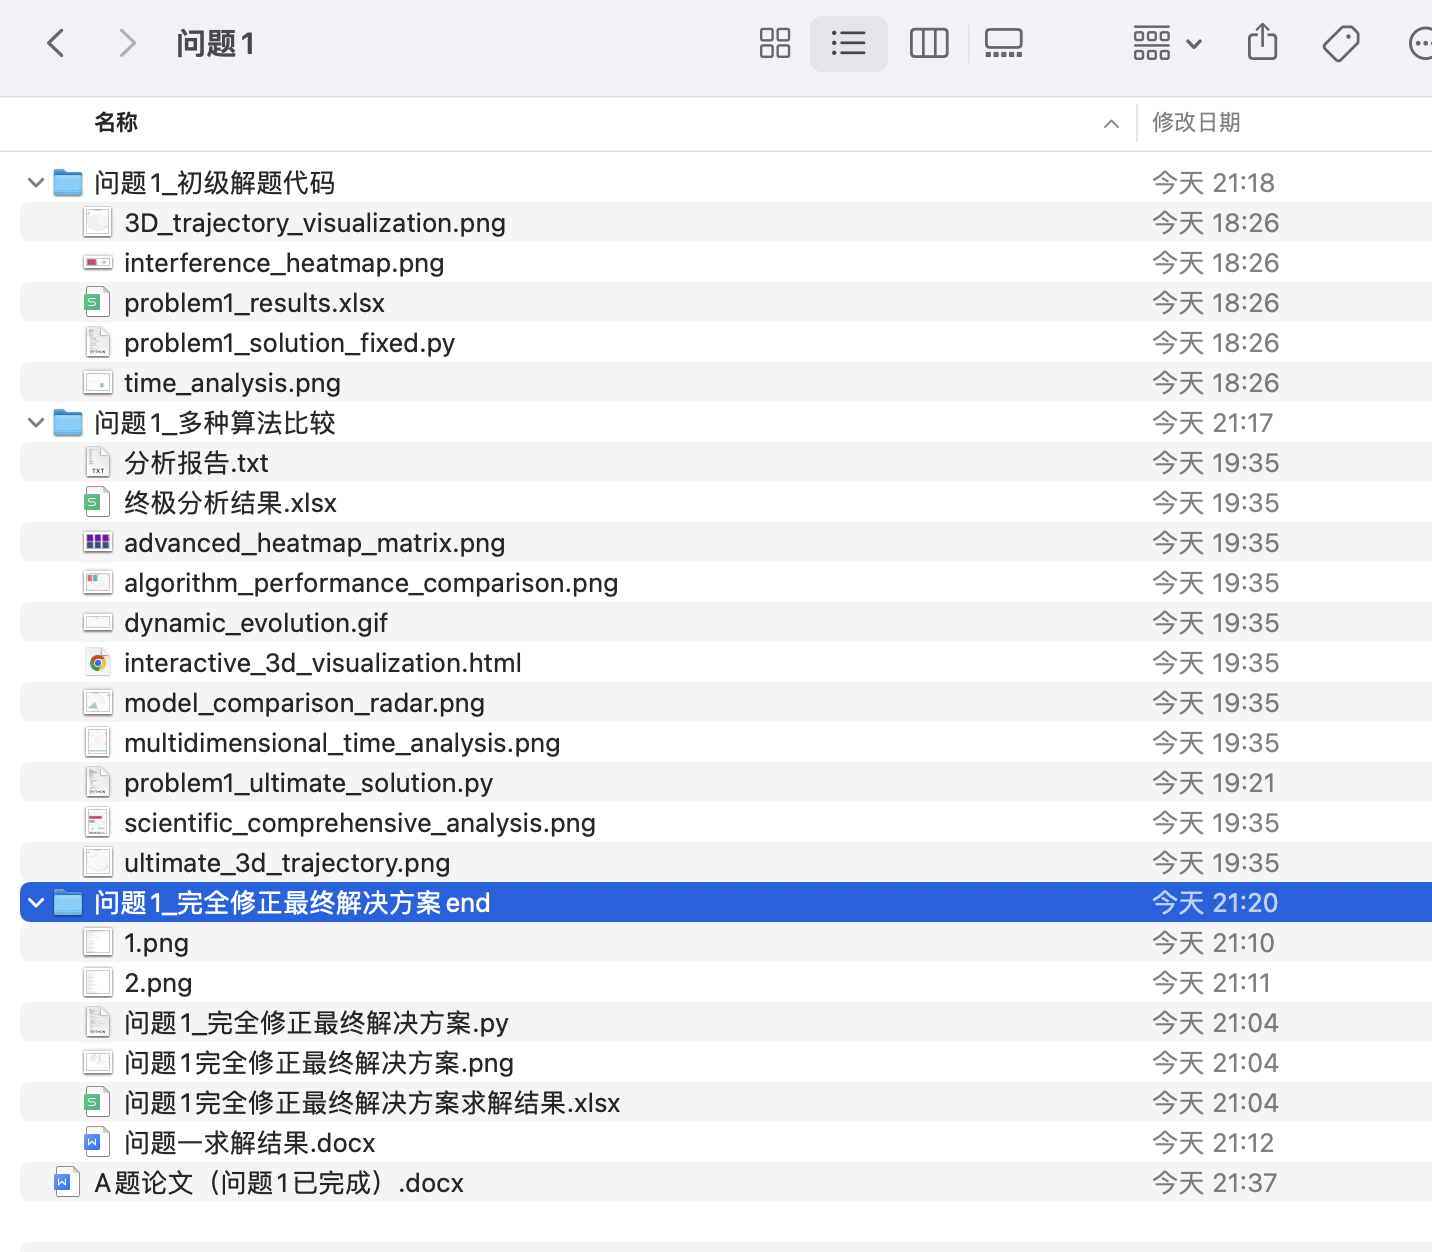Viewport: 1432px width, 1252px height.
Task: Click the 今天 21:37 modified date cell
Action: pos(1214,1183)
